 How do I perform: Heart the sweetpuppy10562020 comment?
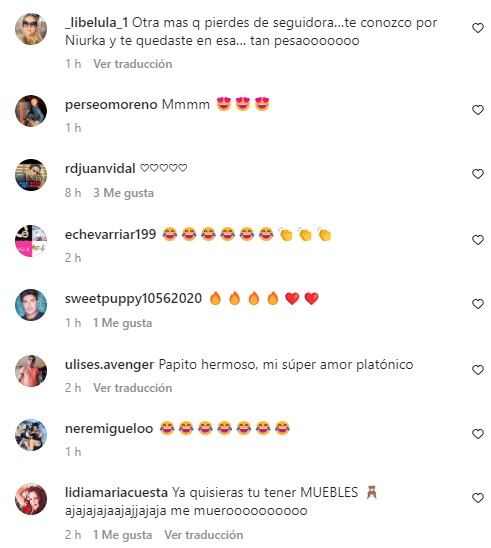(x=478, y=304)
